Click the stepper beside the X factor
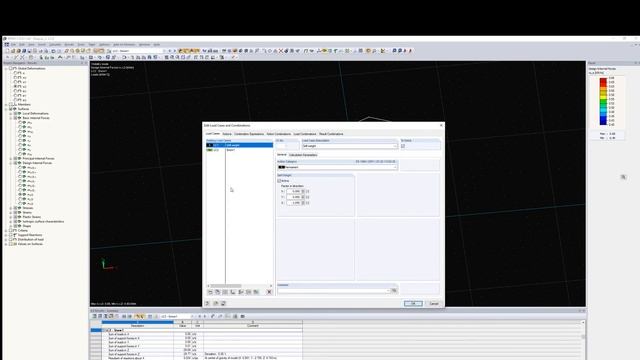Viewport: 640px width, 360px height. pyautogui.click(x=303, y=191)
